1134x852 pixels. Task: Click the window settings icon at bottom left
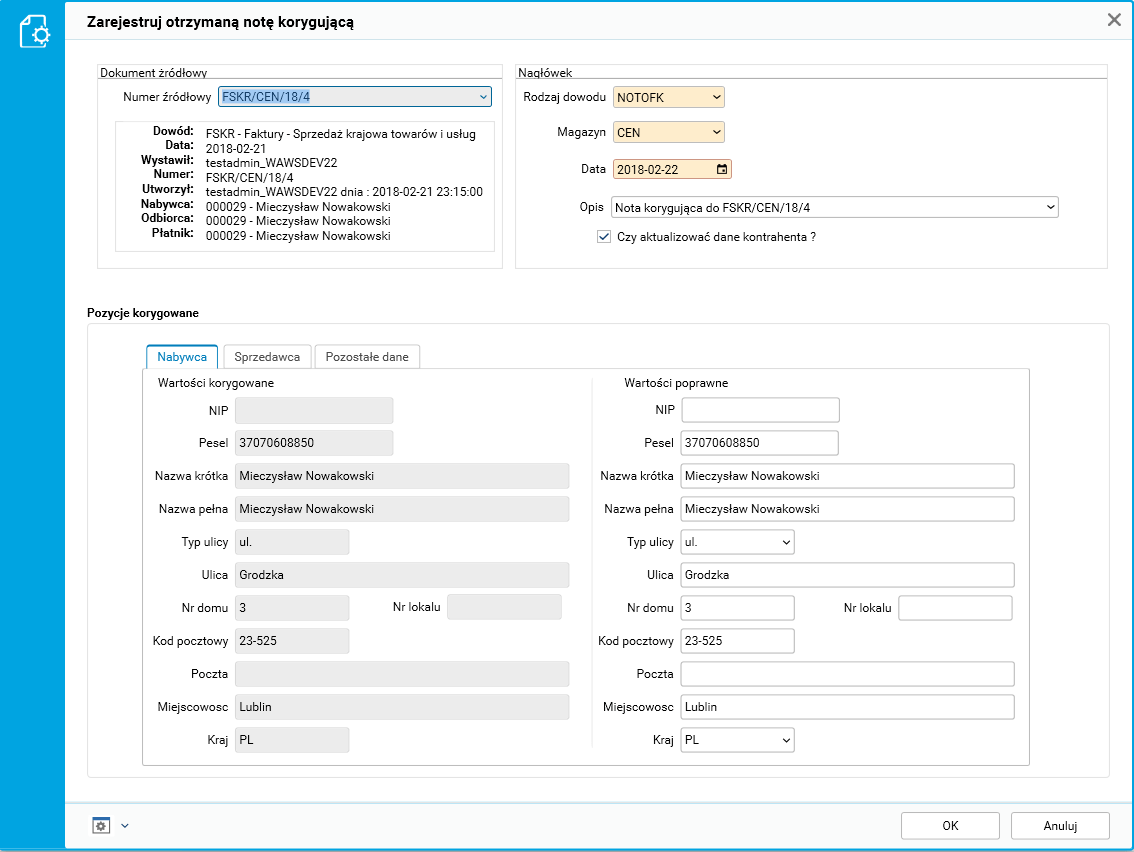[x=100, y=825]
